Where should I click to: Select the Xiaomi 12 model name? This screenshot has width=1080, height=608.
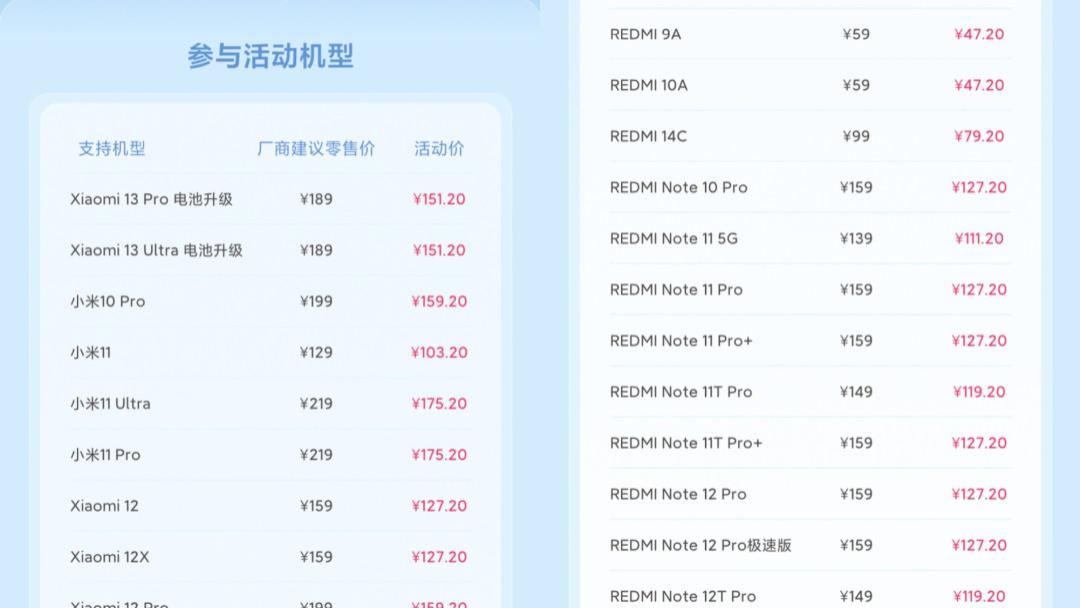(x=104, y=505)
